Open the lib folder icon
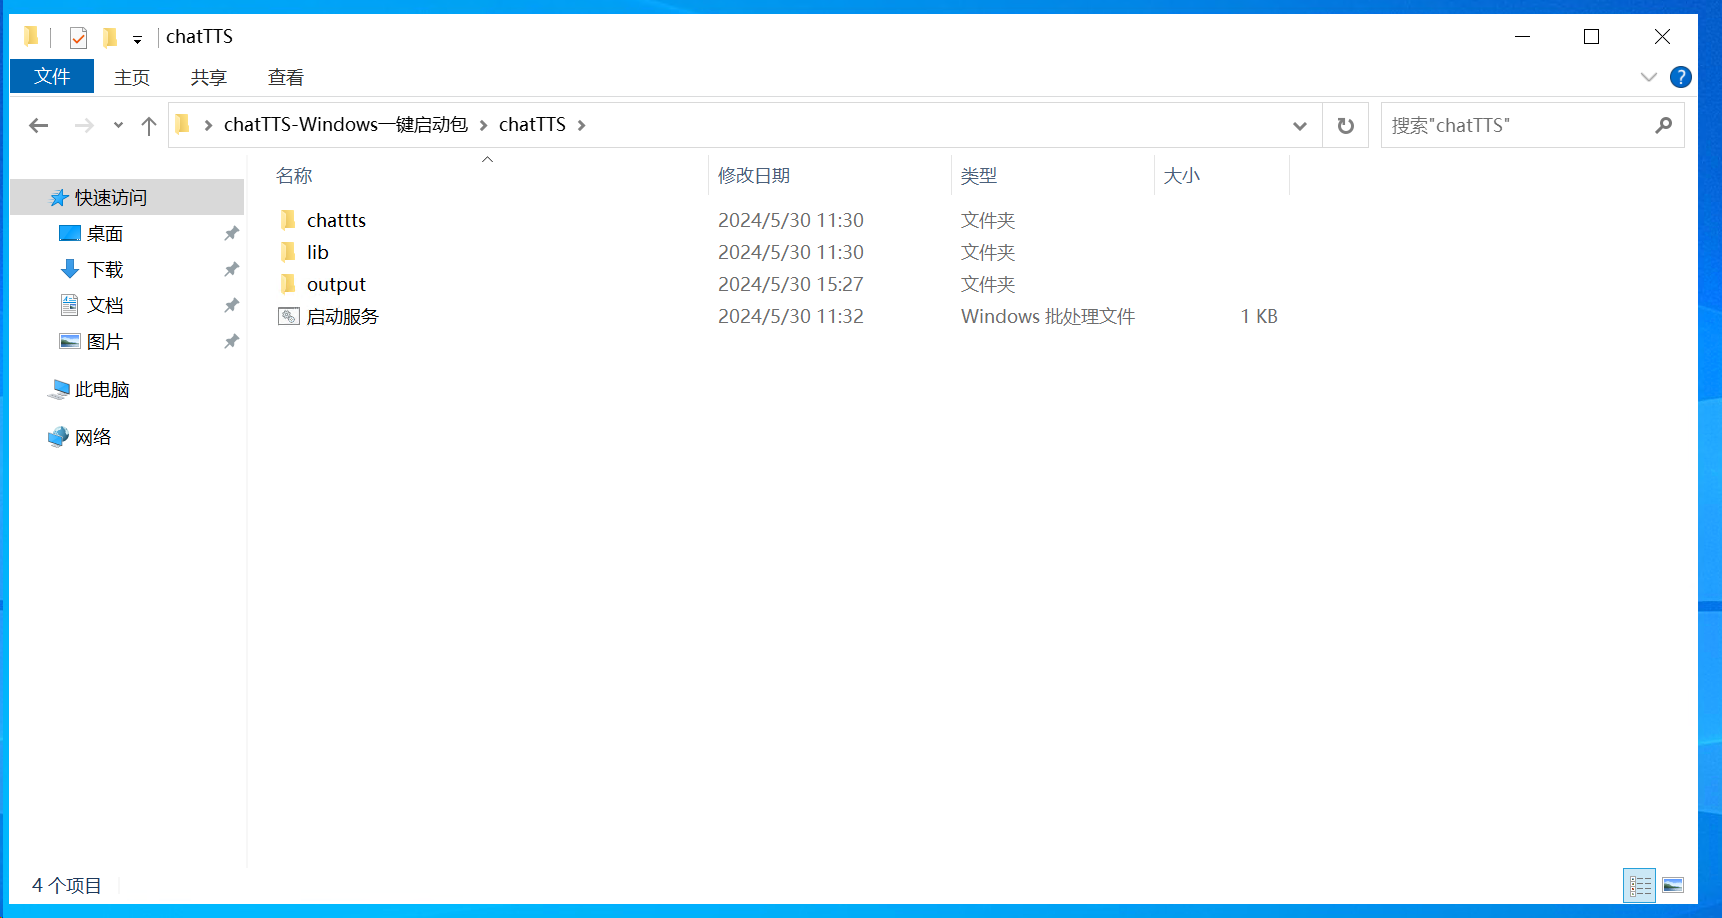This screenshot has width=1722, height=918. 288,252
